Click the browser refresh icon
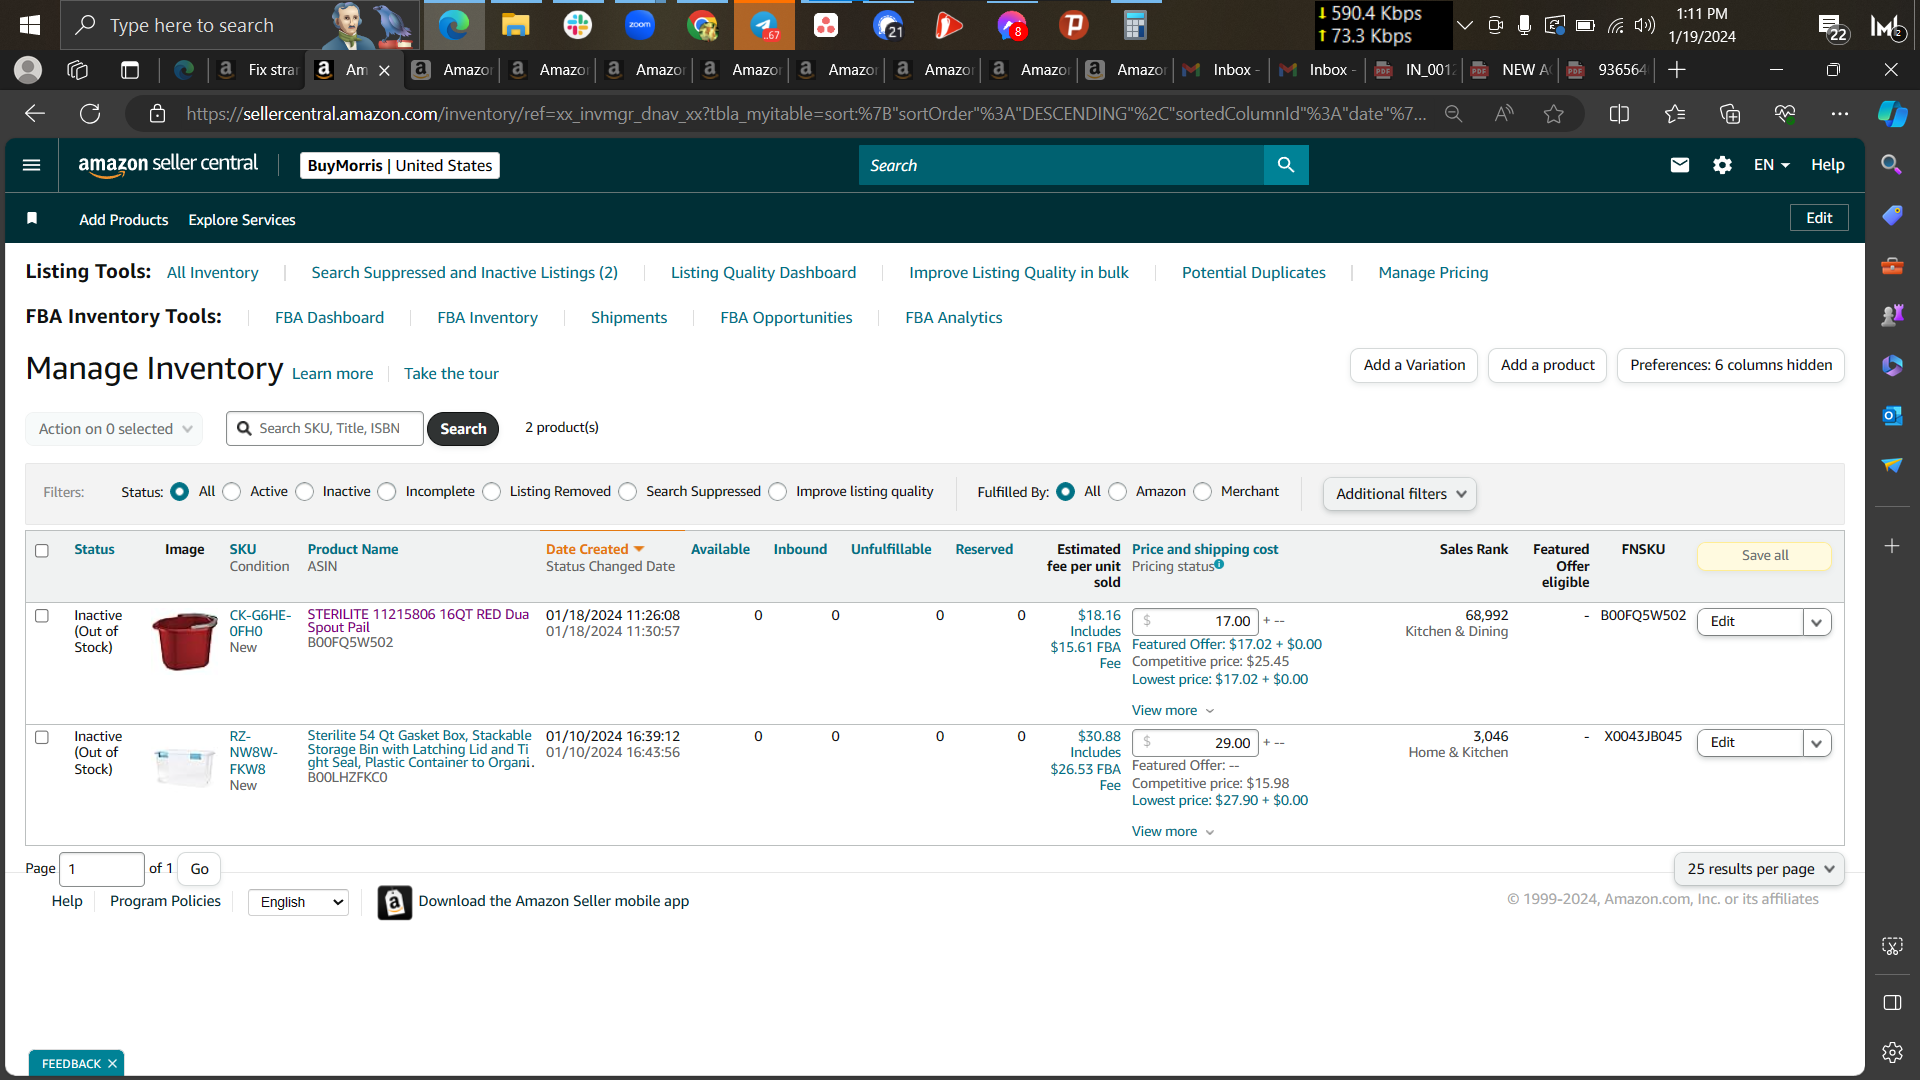This screenshot has height=1080, width=1920. (90, 114)
